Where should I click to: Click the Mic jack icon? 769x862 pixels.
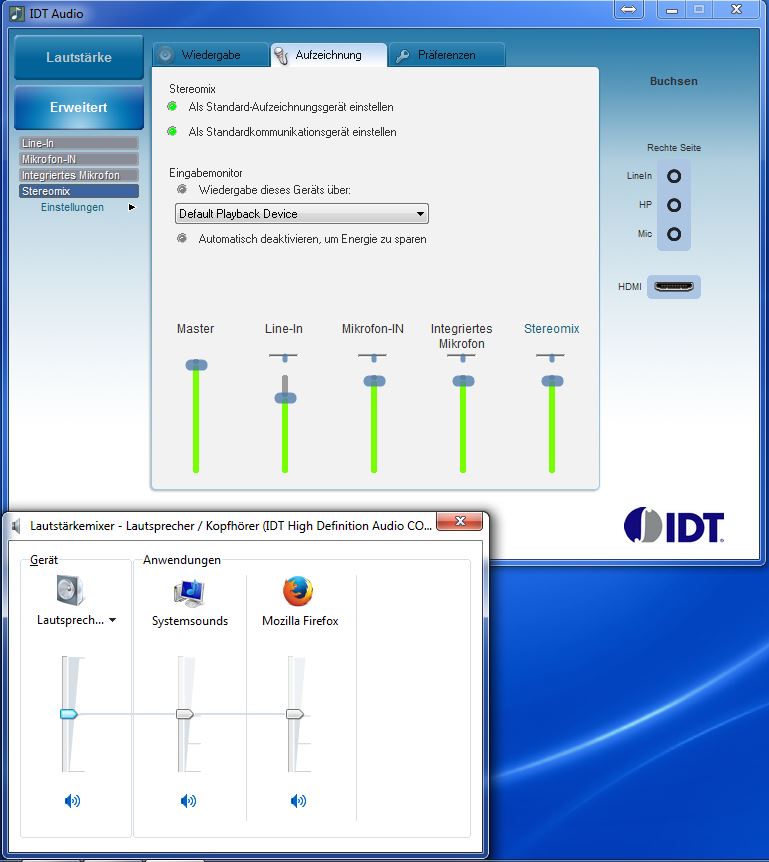tap(674, 234)
